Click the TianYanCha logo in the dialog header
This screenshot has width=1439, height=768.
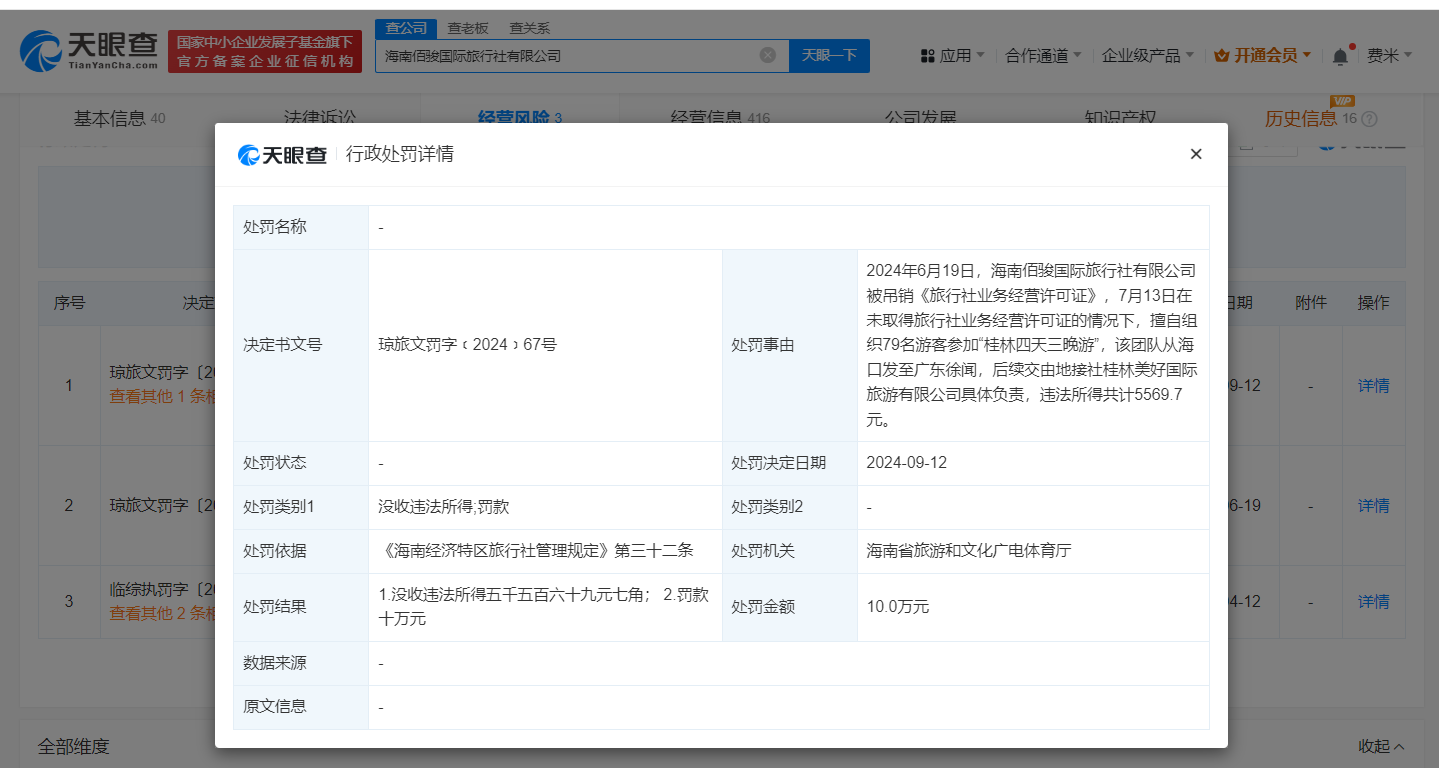[282, 155]
